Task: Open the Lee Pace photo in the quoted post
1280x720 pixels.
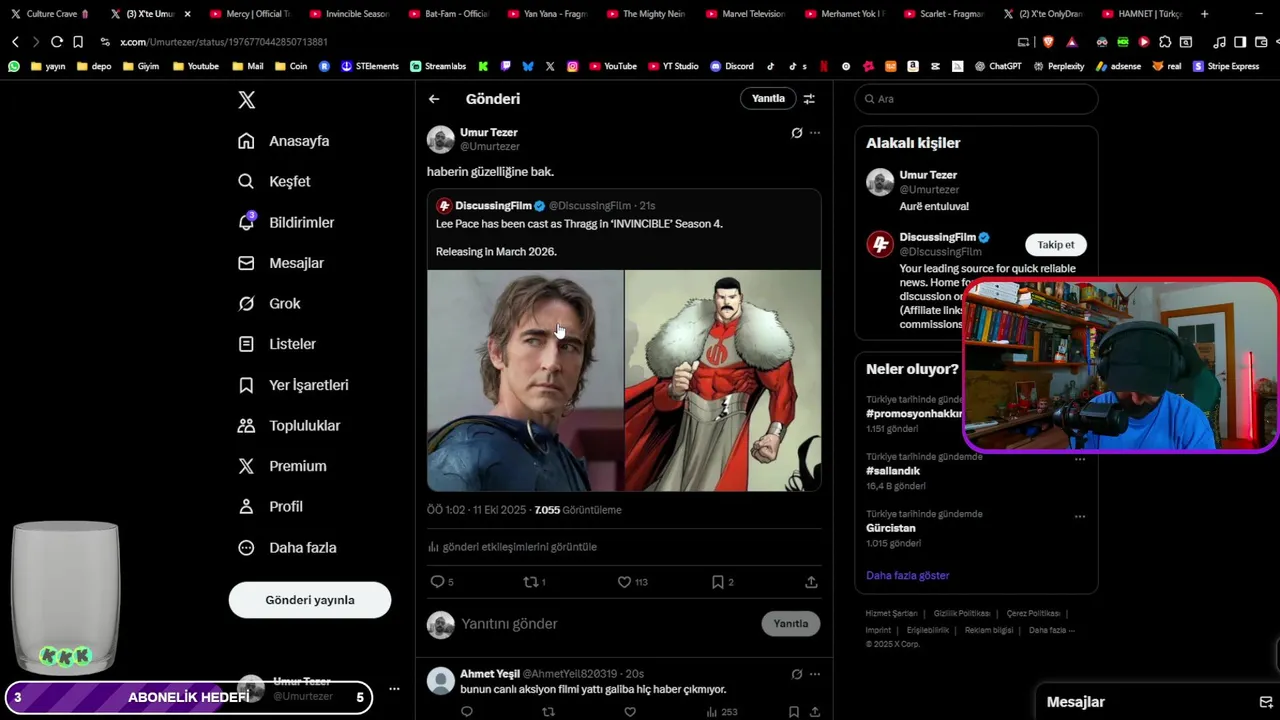Action: [x=525, y=380]
